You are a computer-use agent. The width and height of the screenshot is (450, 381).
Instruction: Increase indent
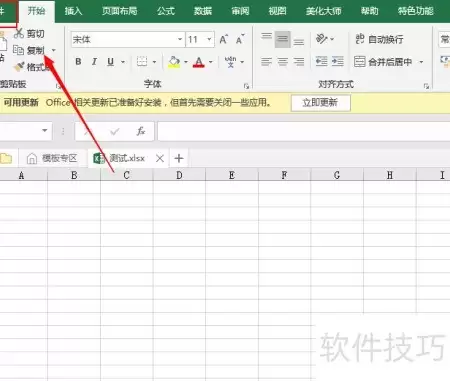[338, 61]
